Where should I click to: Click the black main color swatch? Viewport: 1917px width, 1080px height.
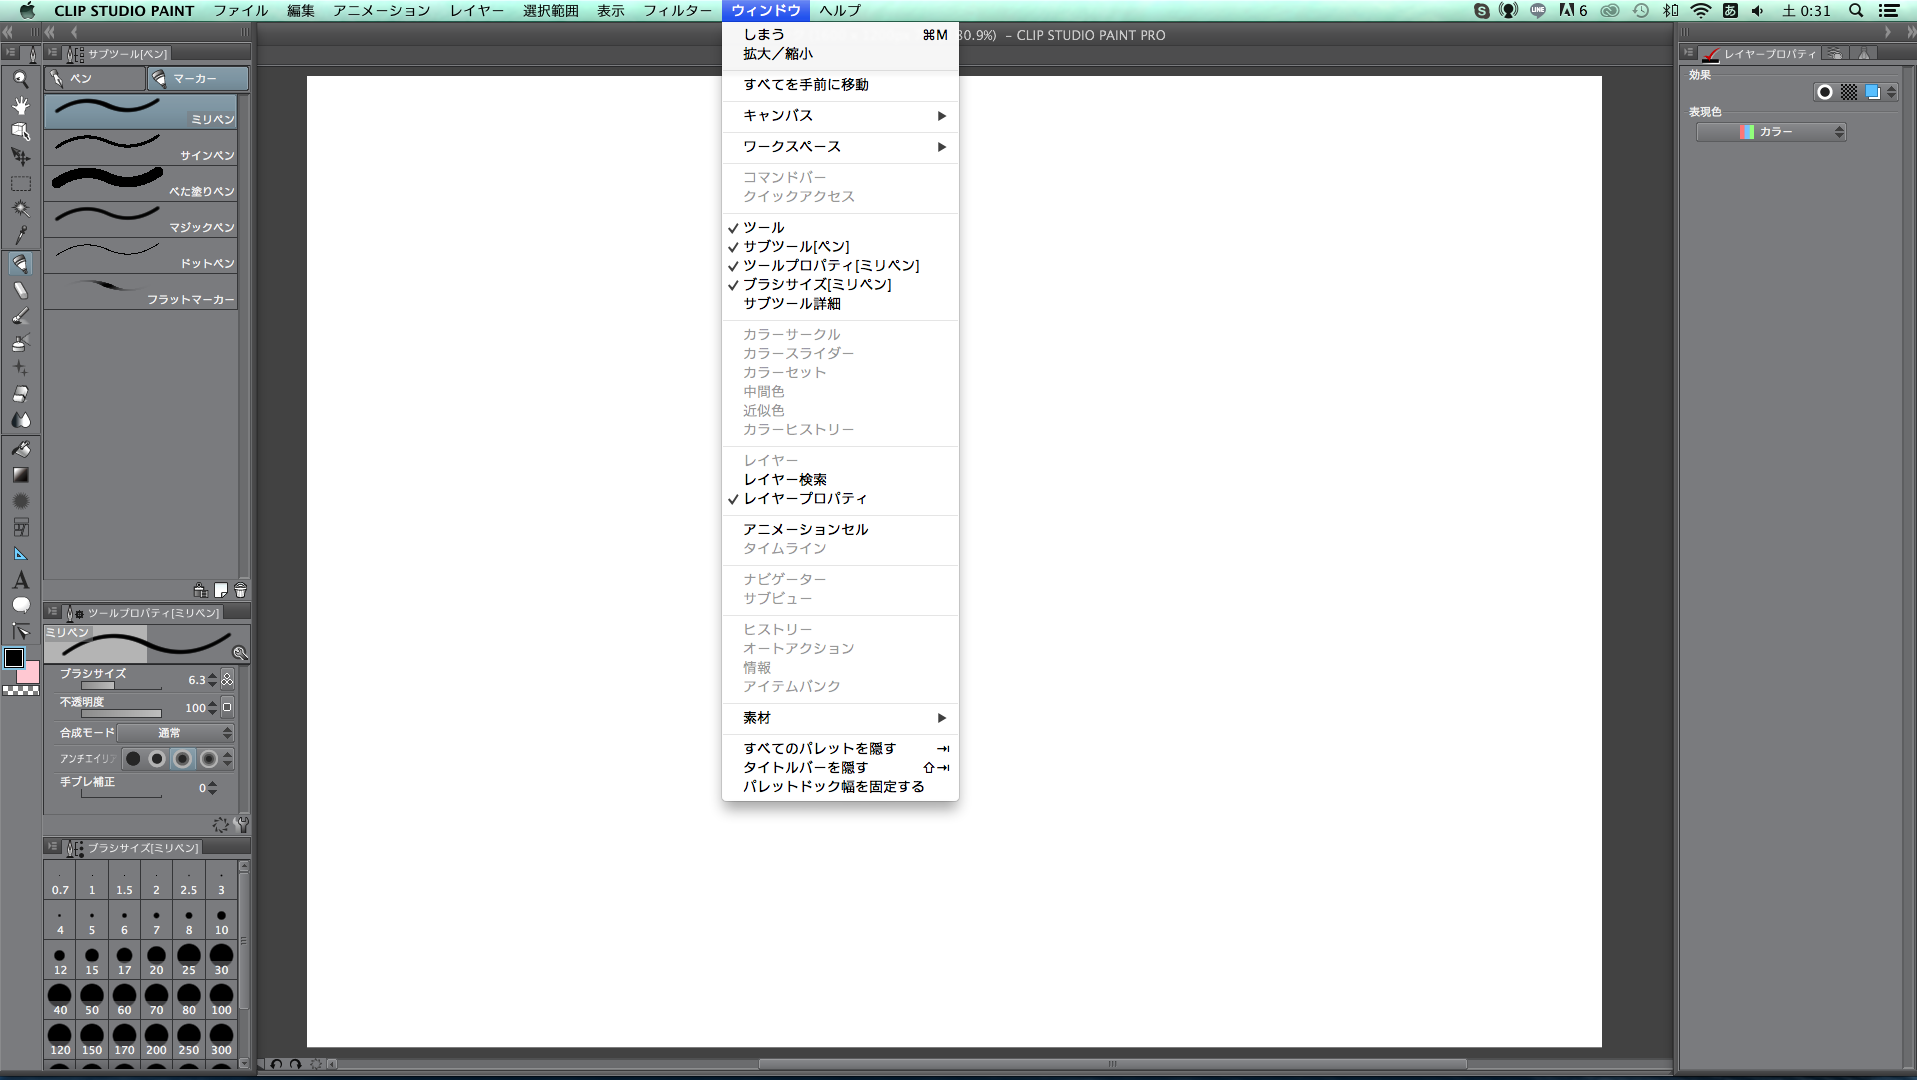(14, 658)
